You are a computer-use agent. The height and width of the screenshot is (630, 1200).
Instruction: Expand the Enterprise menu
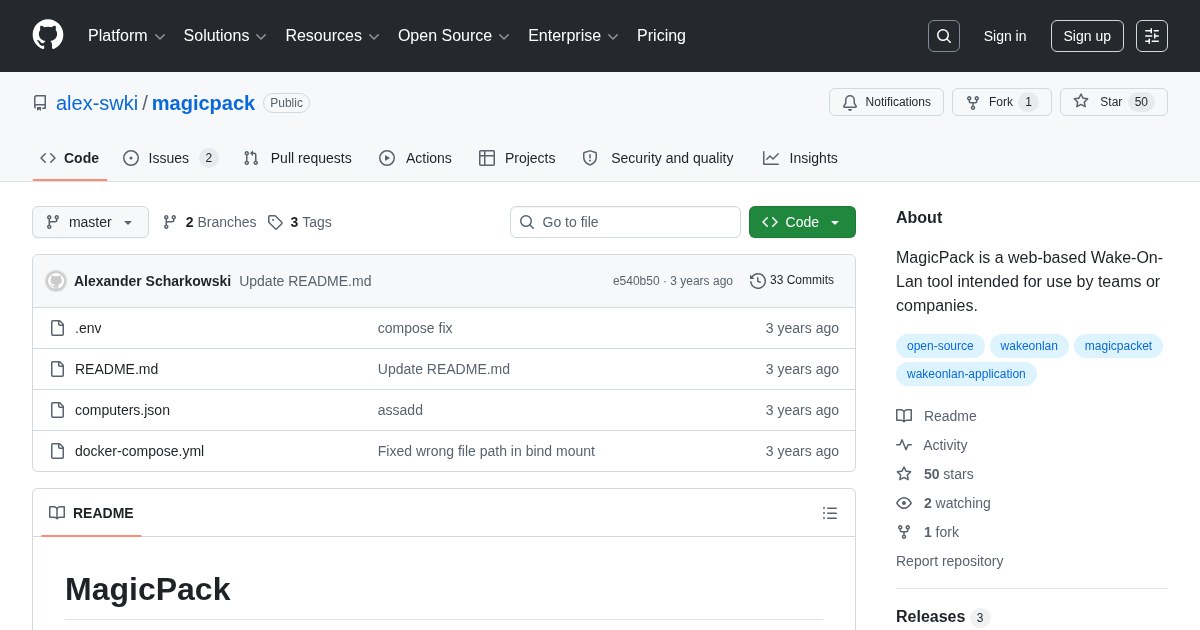[573, 36]
